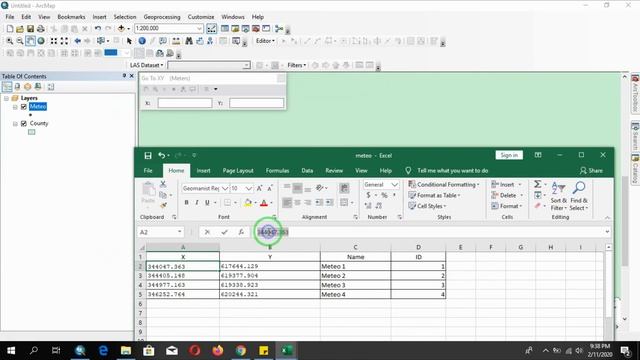Go back to previous extent arrow
The image size is (640, 360).
point(78,41)
